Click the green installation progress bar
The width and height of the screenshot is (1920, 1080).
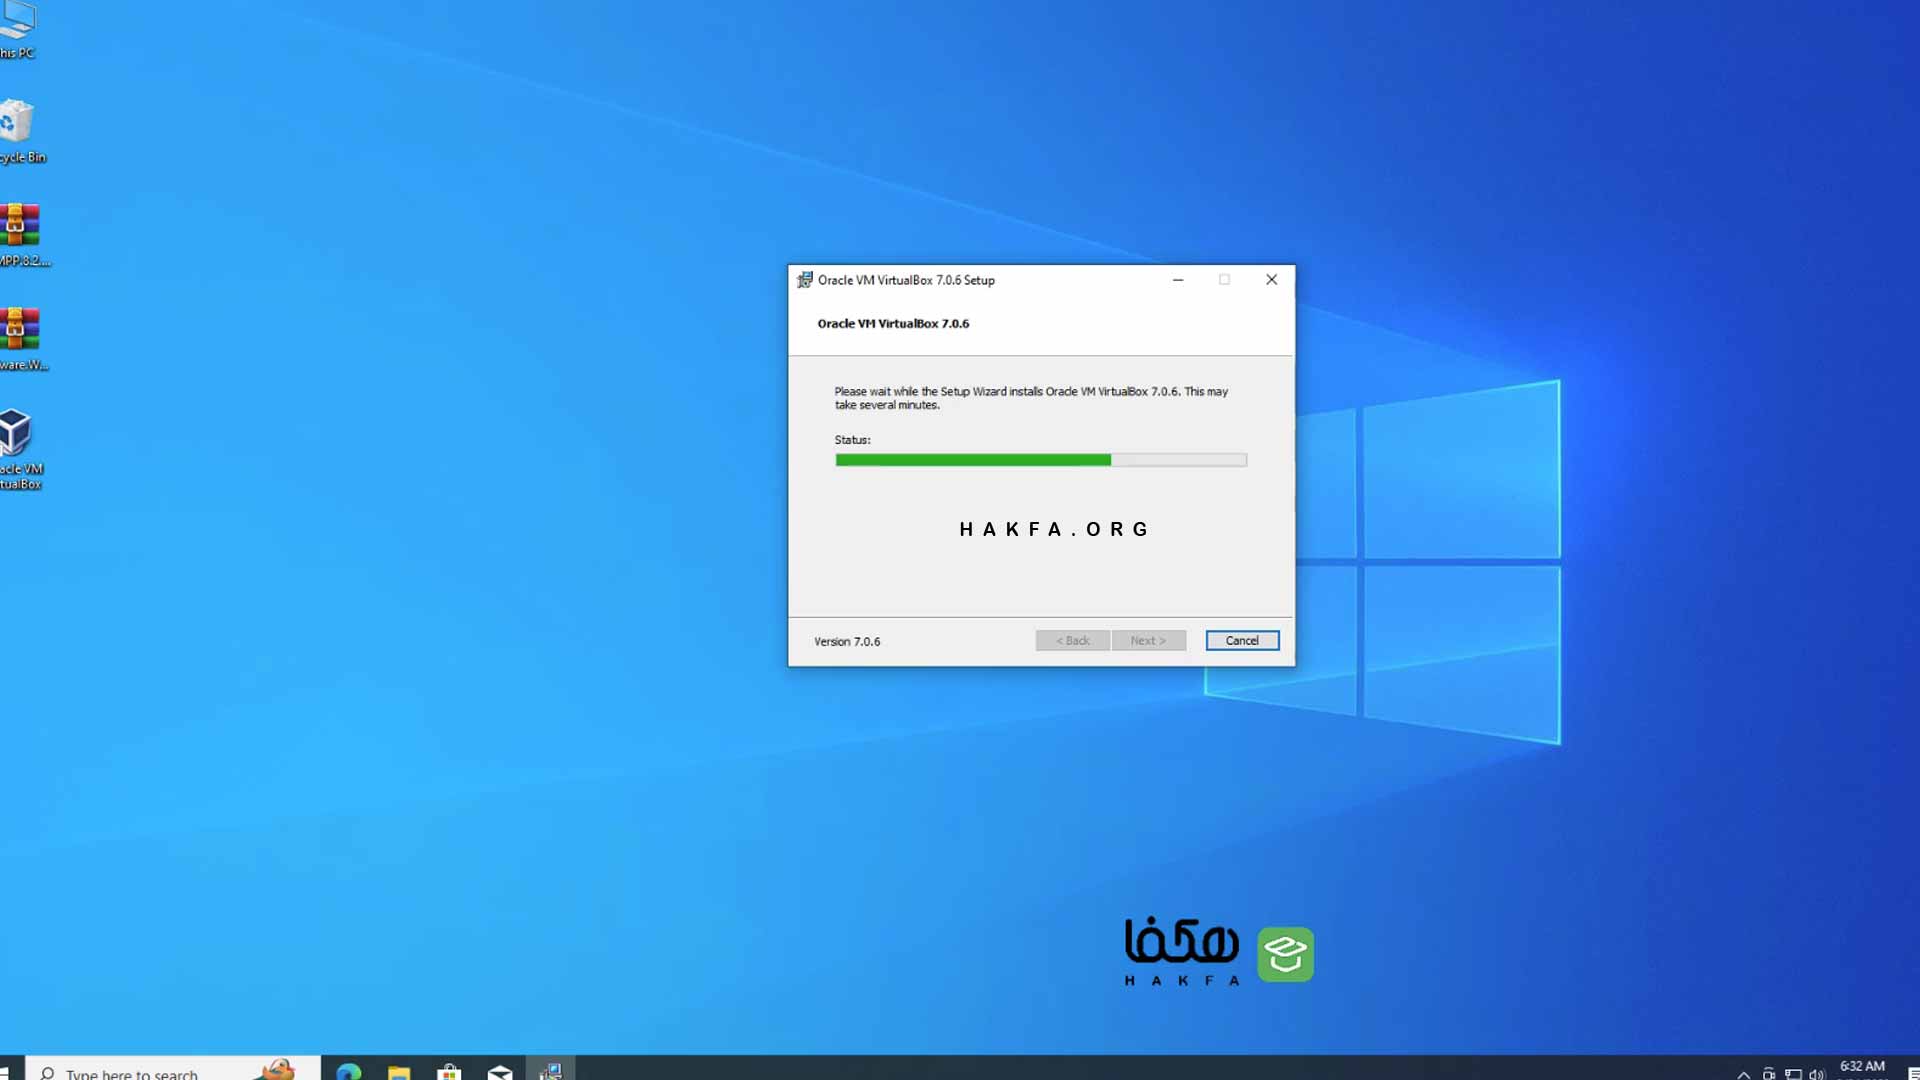pyautogui.click(x=1041, y=460)
